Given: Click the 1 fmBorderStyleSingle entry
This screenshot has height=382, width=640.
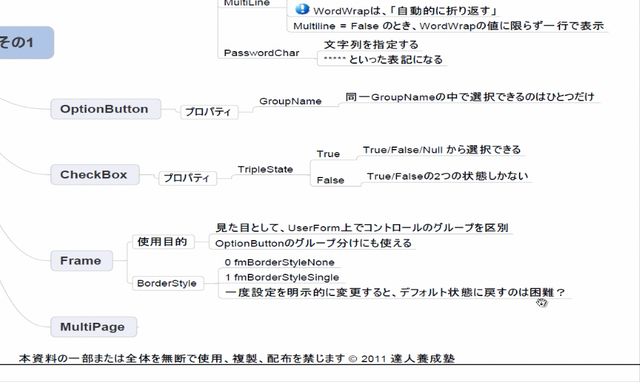Looking at the screenshot, I should 282,278.
